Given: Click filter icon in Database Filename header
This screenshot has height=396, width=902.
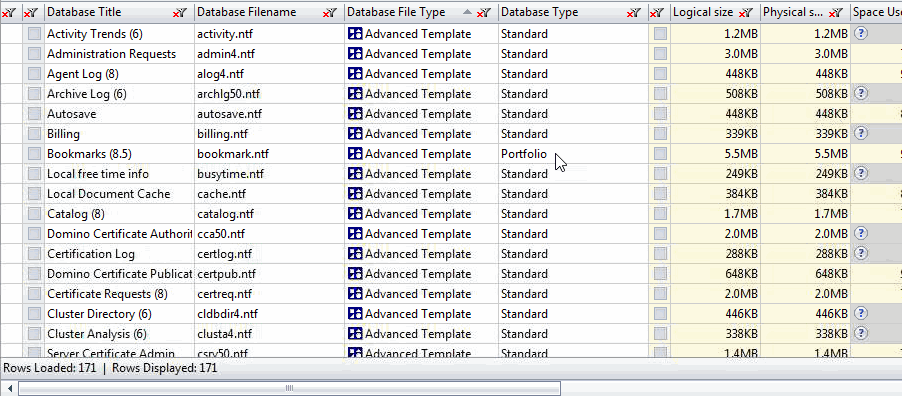Looking at the screenshot, I should tap(330, 12).
